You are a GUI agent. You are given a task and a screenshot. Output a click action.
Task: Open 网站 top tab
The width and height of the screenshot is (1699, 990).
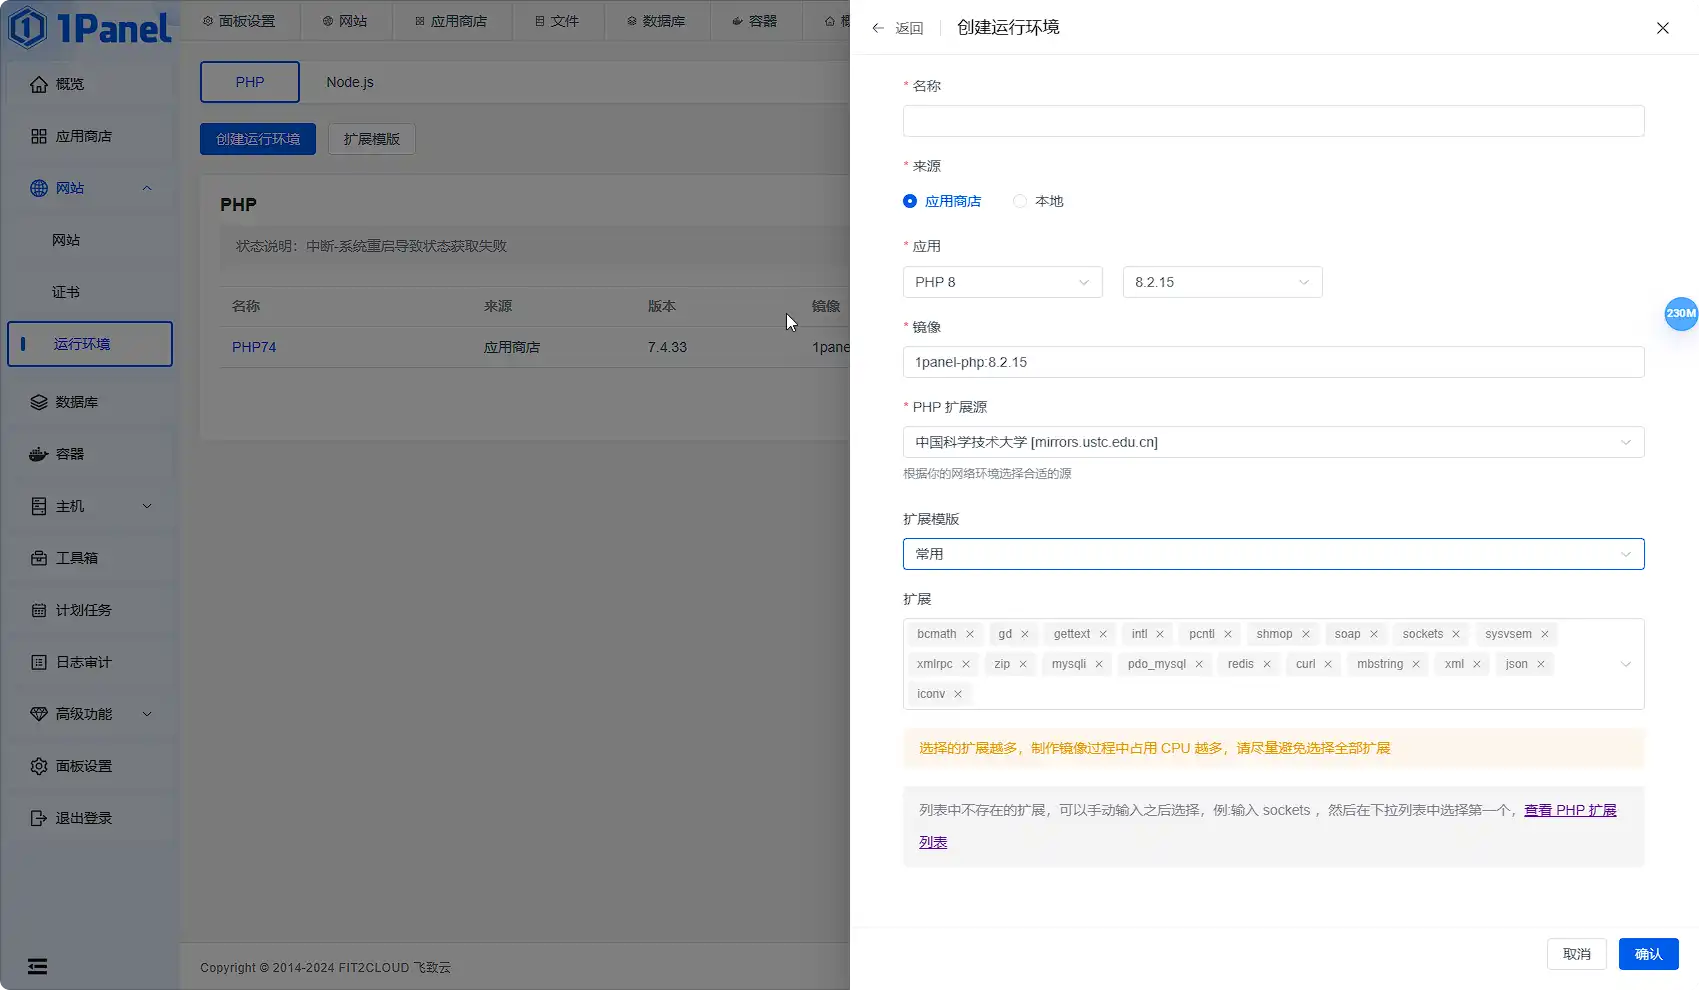tap(345, 21)
